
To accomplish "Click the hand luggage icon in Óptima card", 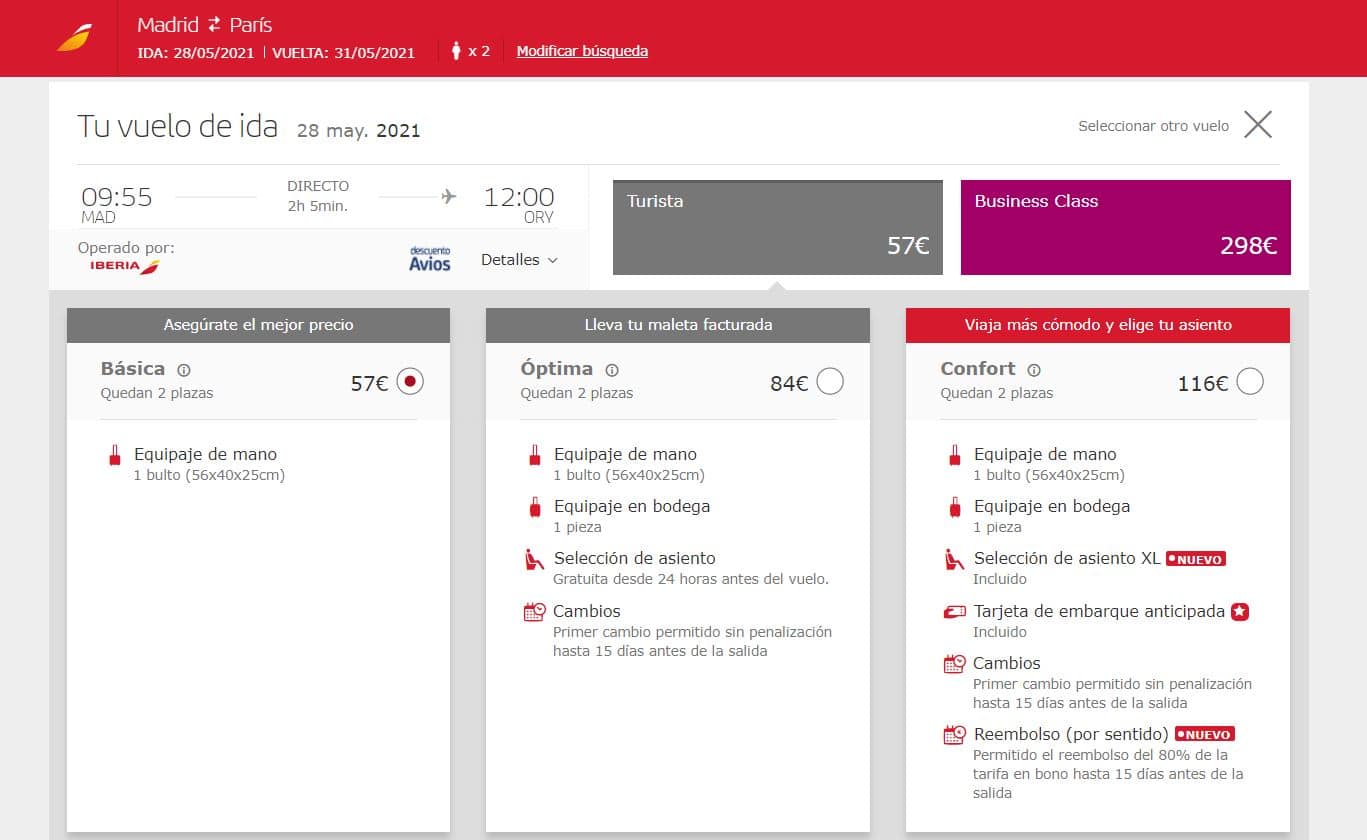I will [534, 456].
